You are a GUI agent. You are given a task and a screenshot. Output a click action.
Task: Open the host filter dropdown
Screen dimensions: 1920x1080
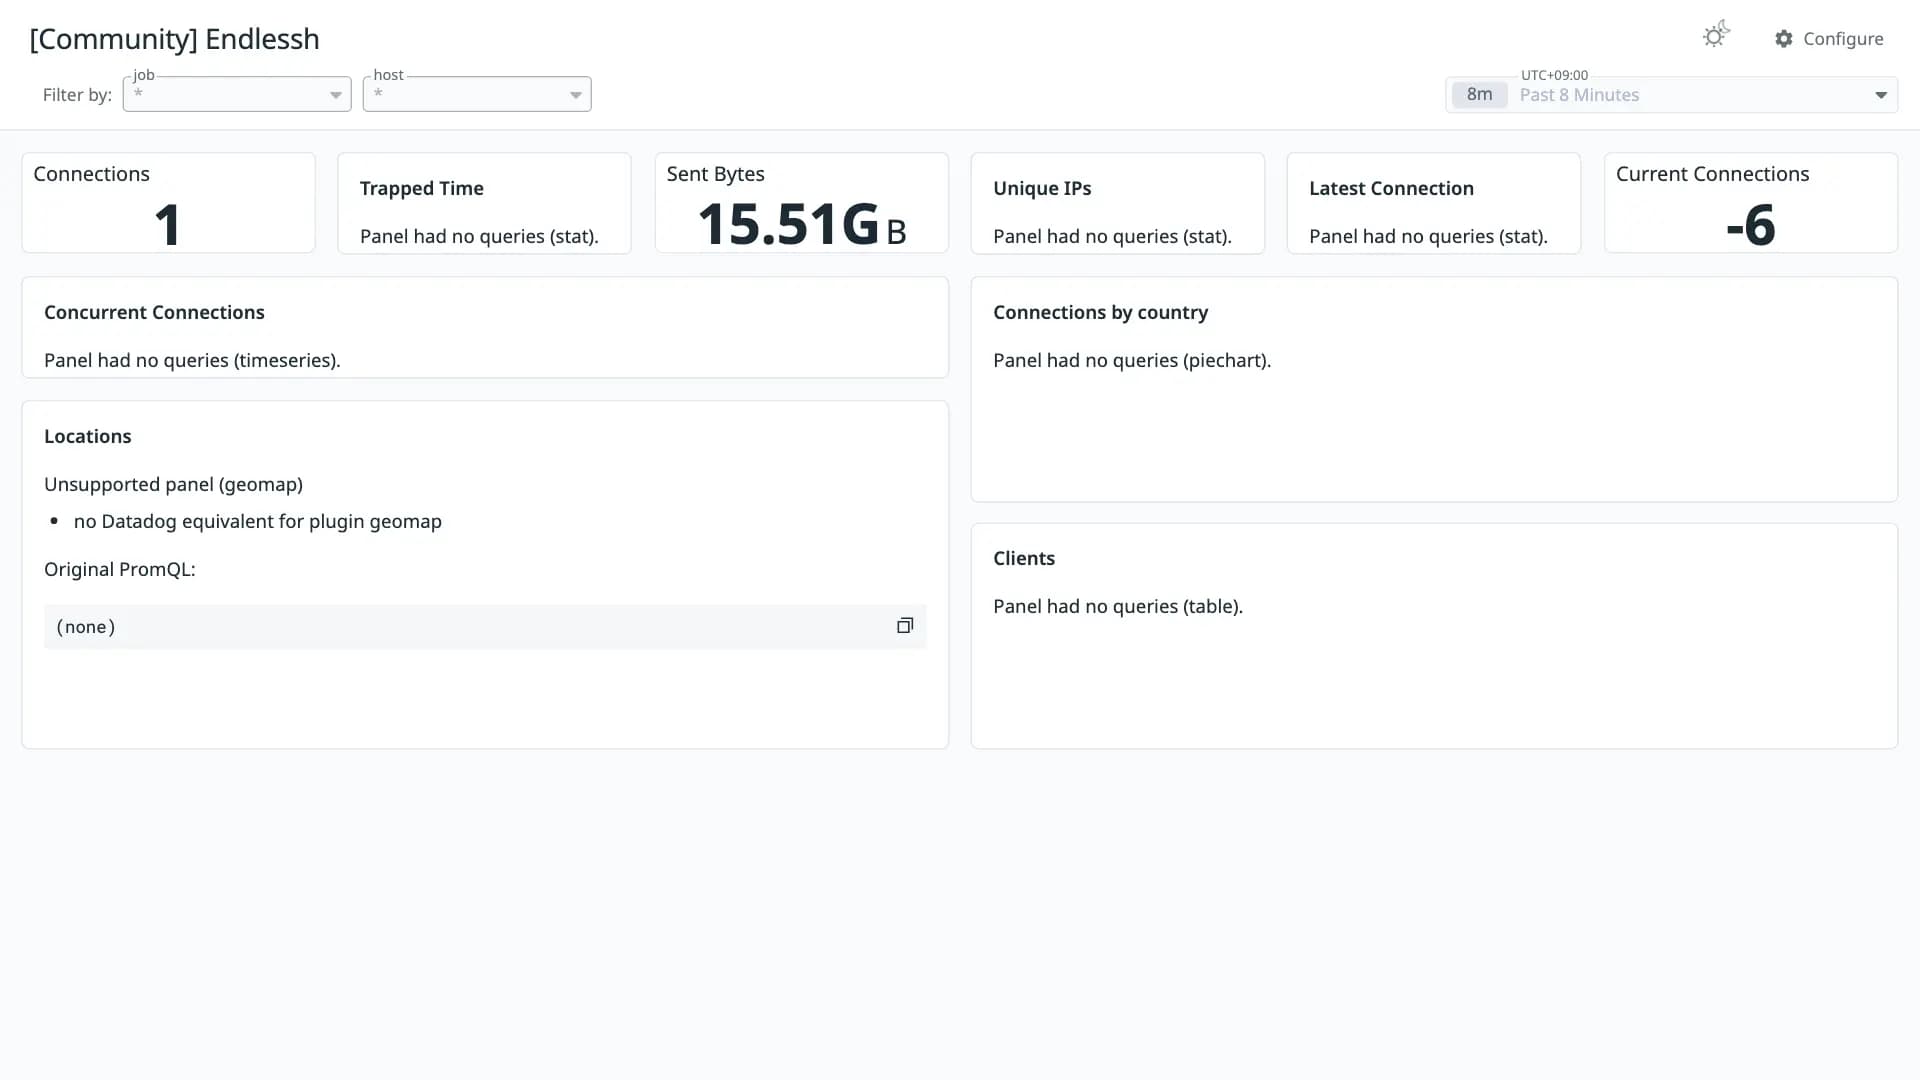click(x=477, y=94)
